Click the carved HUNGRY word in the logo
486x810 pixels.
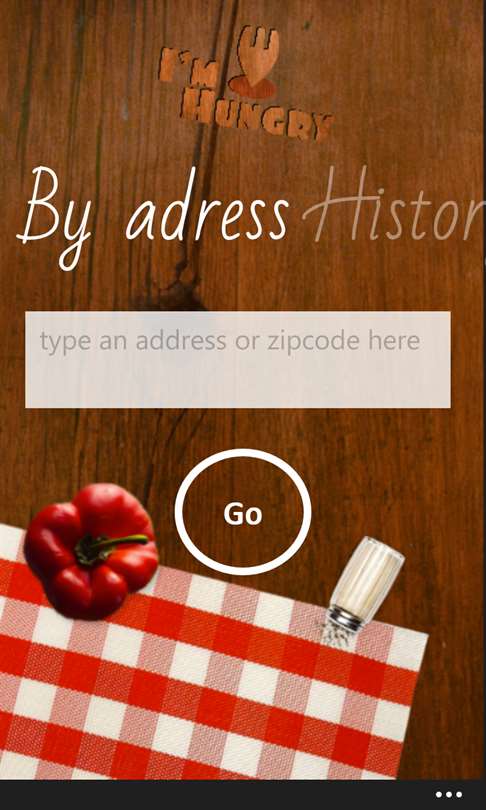(x=257, y=117)
